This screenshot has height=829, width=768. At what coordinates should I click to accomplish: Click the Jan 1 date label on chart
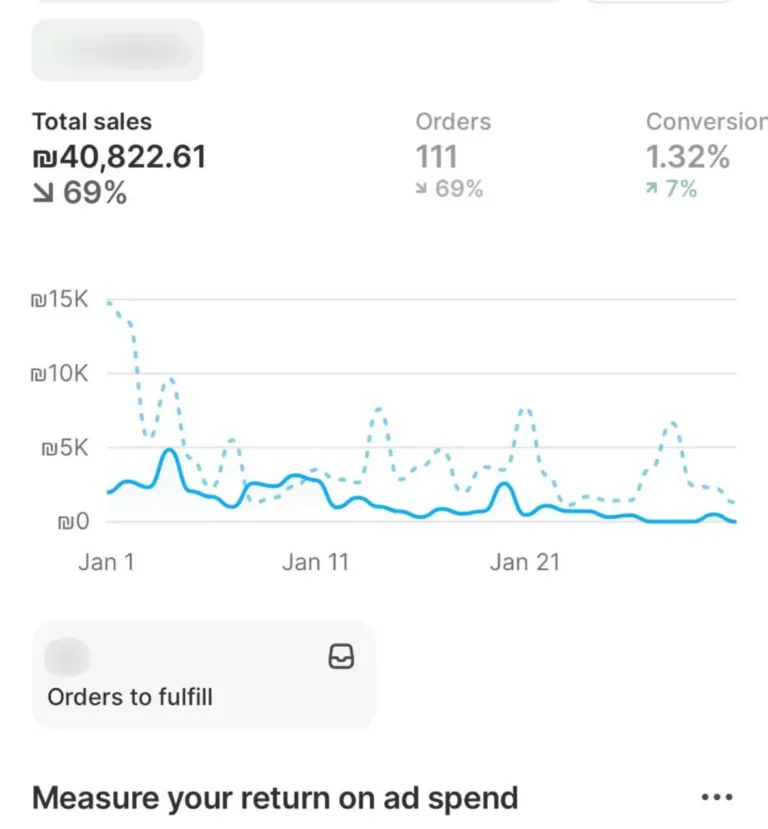click(106, 562)
